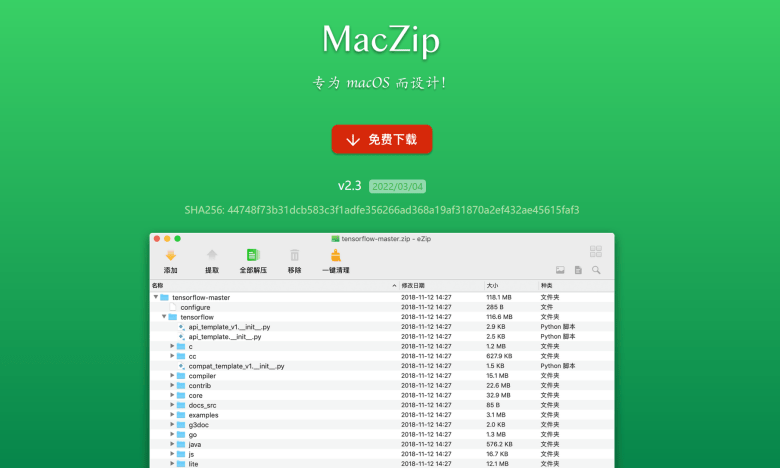Viewport: 780px width, 468px height.
Task: Click the down-arrow icon on download button
Action: click(x=353, y=140)
